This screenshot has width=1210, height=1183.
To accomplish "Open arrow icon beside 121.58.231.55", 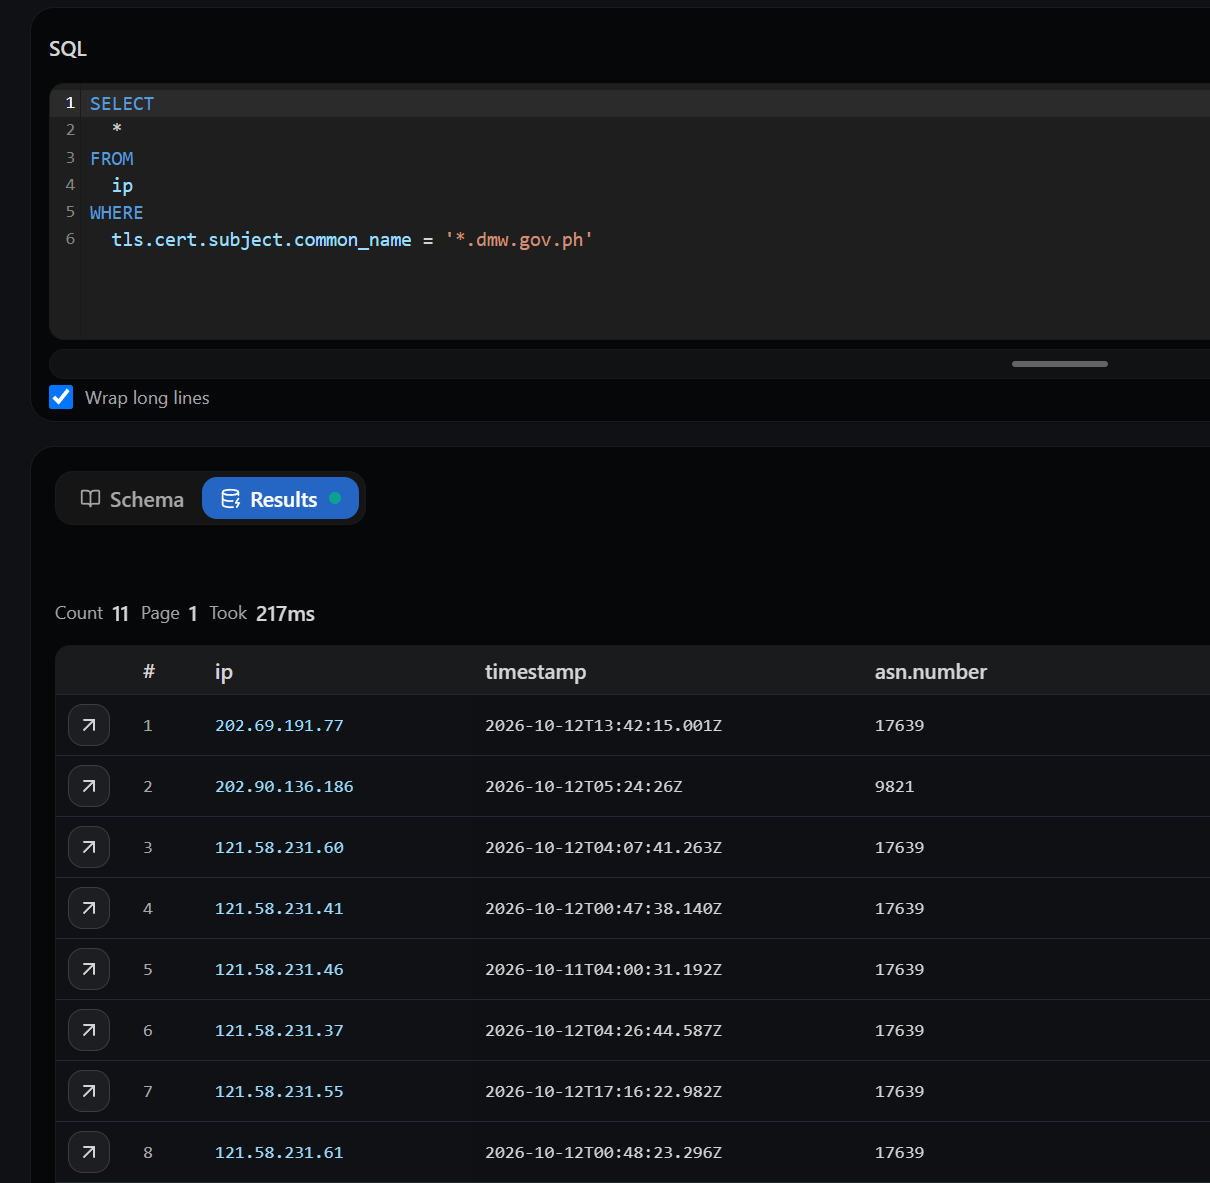I will point(89,1091).
